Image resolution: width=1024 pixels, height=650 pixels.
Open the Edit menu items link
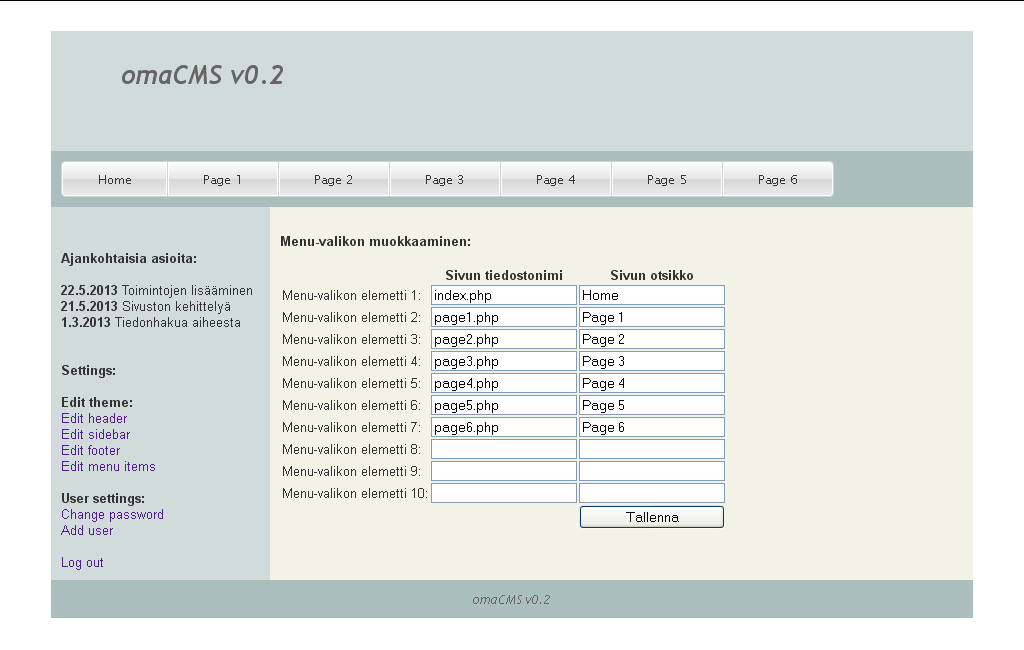108,466
